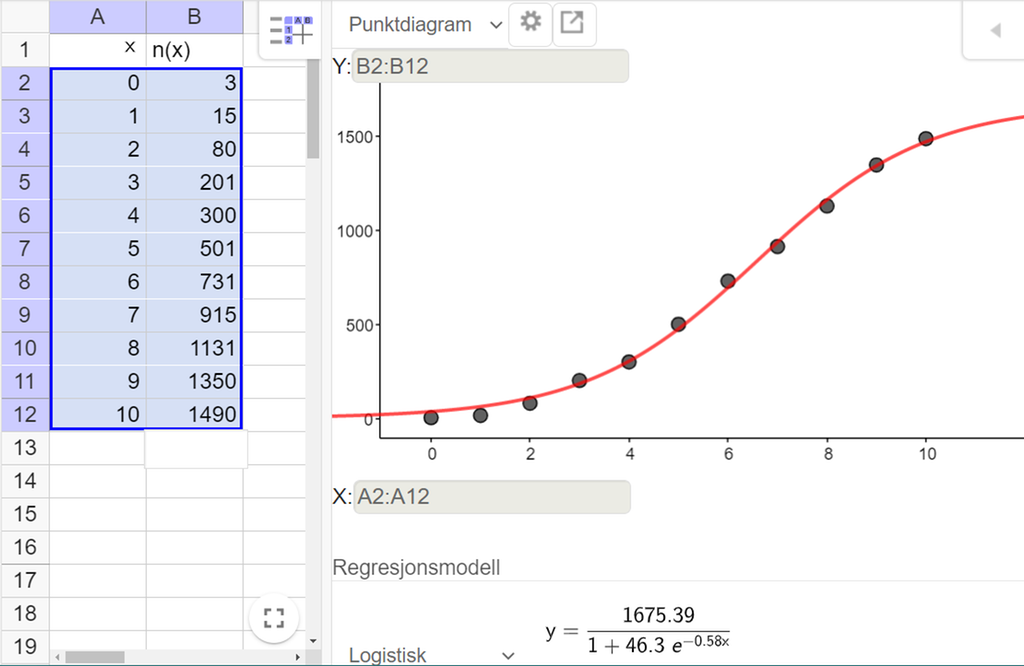Click the collapse panel arrow at right
Viewport: 1024px width, 666px height.
pos(995,30)
